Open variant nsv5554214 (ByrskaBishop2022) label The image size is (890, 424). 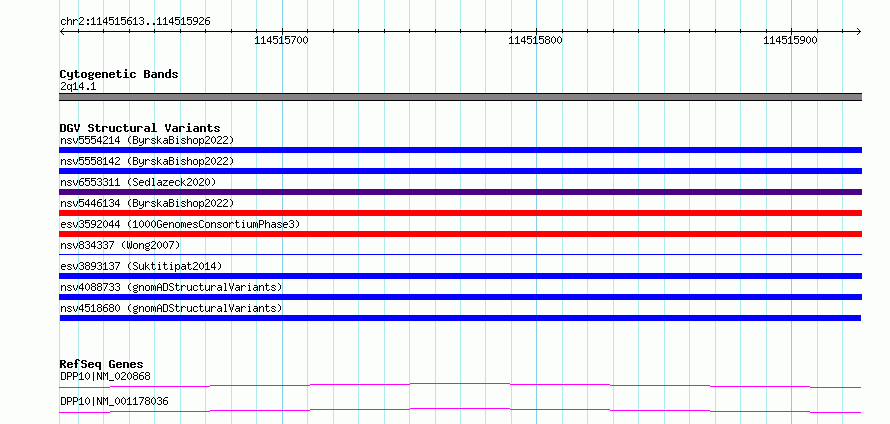click(x=147, y=140)
